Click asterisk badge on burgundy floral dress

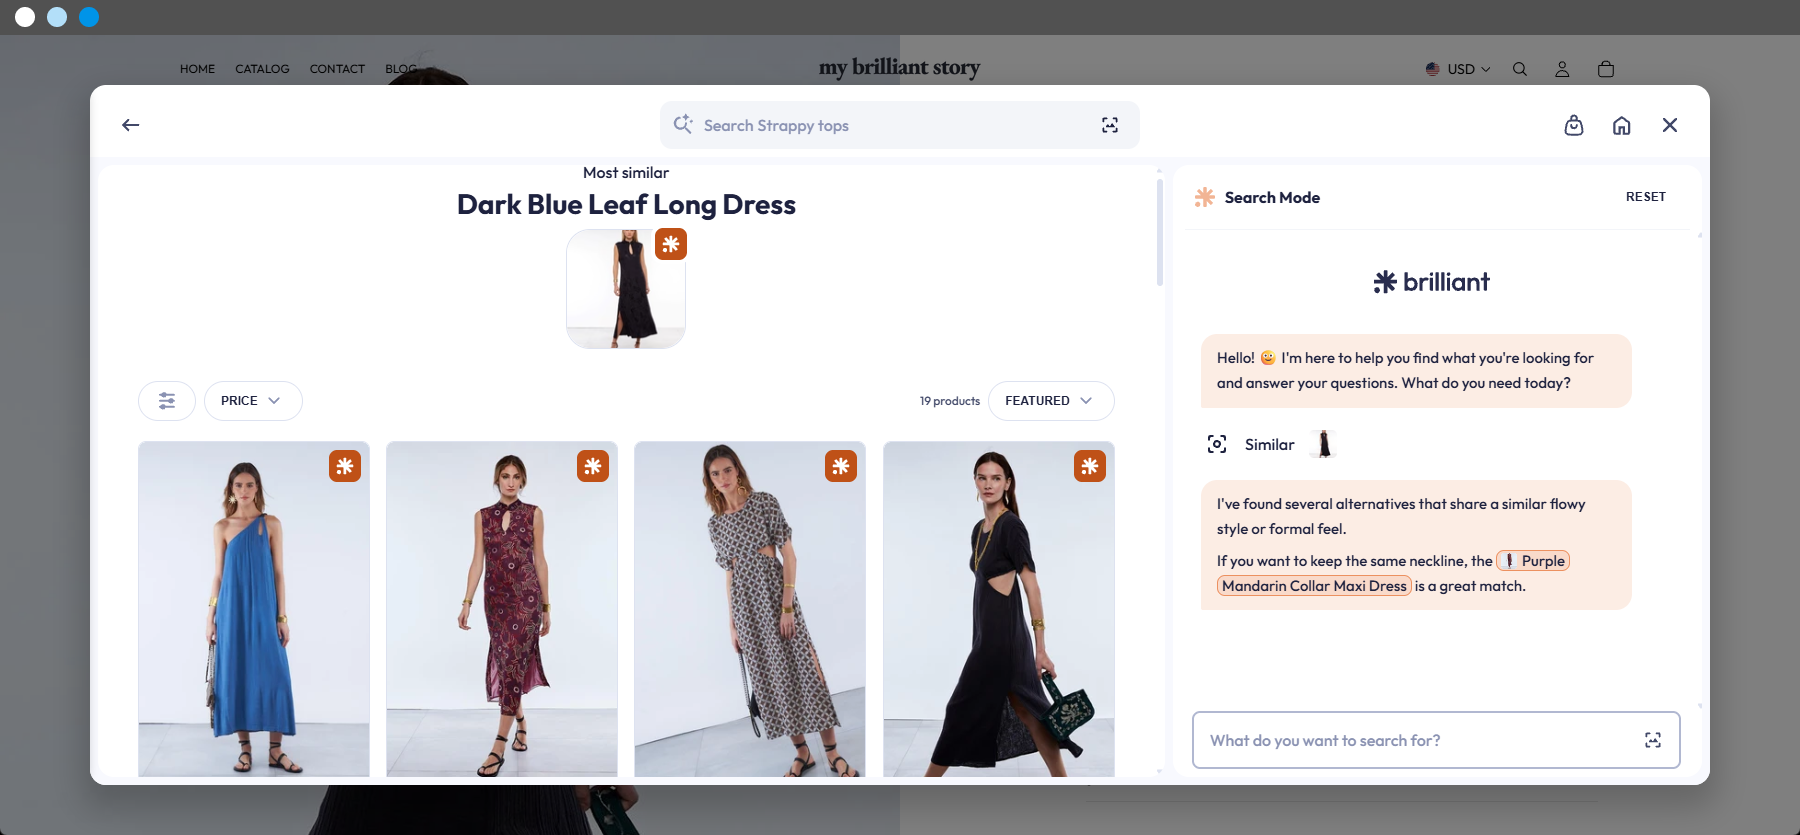(593, 466)
